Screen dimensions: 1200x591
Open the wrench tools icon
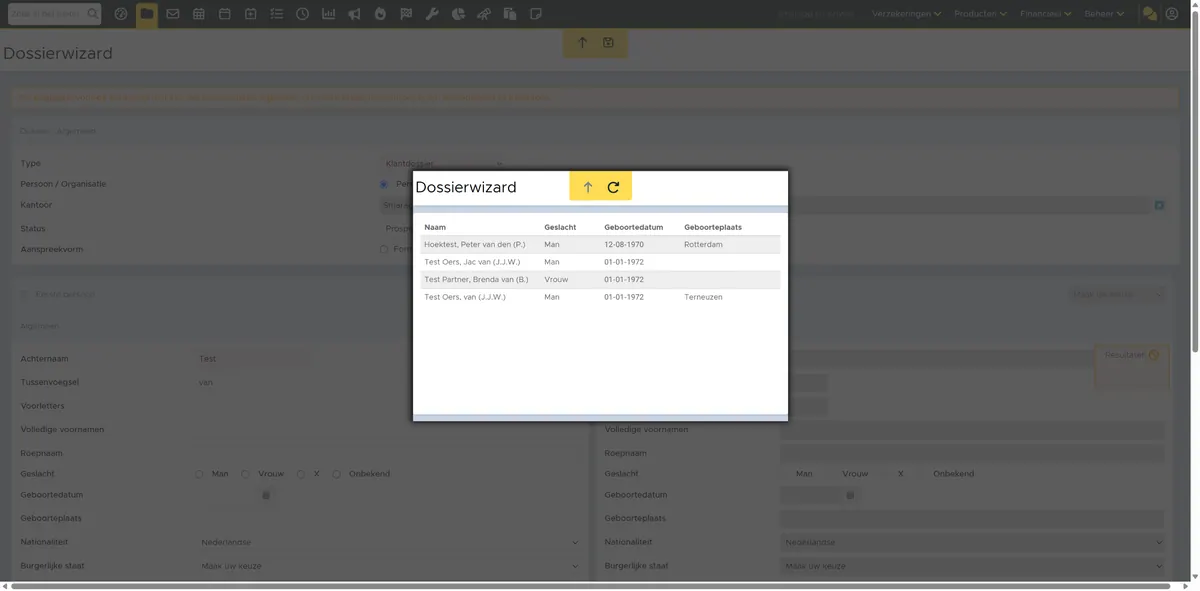point(432,14)
